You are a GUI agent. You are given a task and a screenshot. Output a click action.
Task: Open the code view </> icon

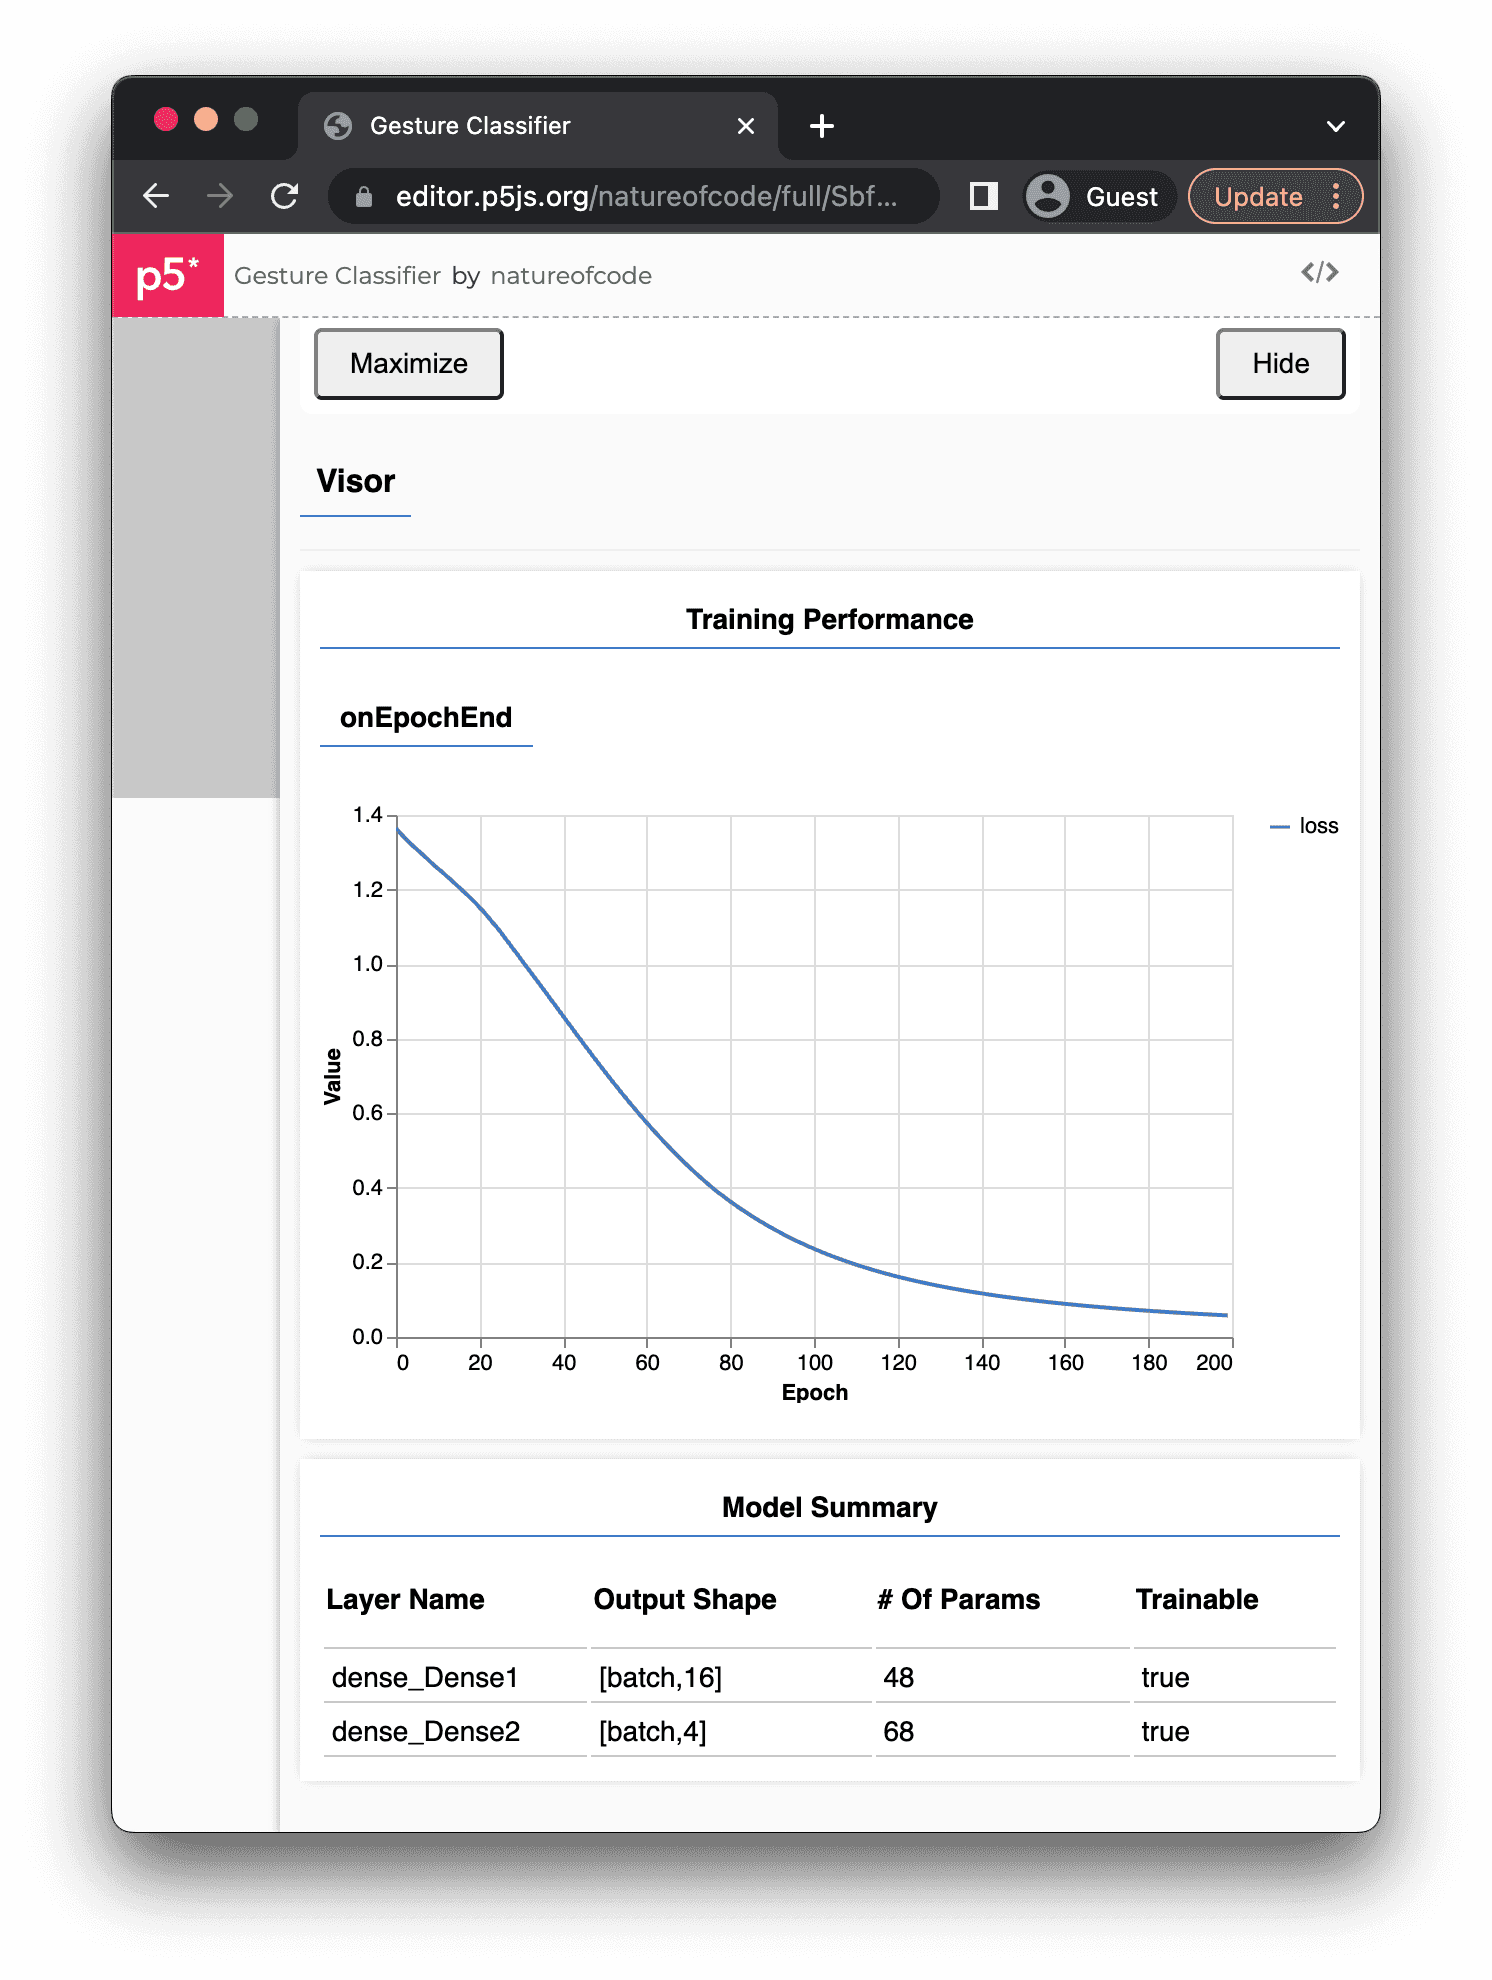click(x=1320, y=272)
